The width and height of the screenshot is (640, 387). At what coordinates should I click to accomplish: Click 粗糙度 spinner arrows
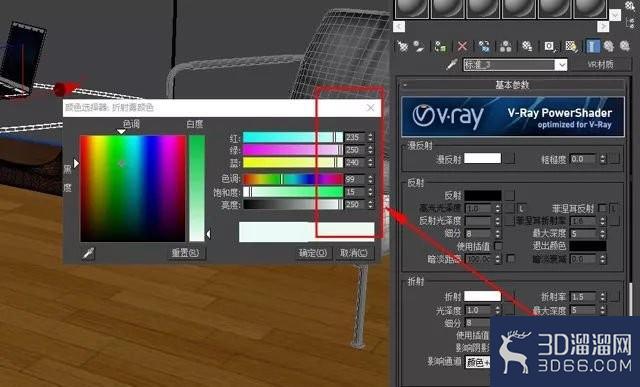tap(603, 159)
